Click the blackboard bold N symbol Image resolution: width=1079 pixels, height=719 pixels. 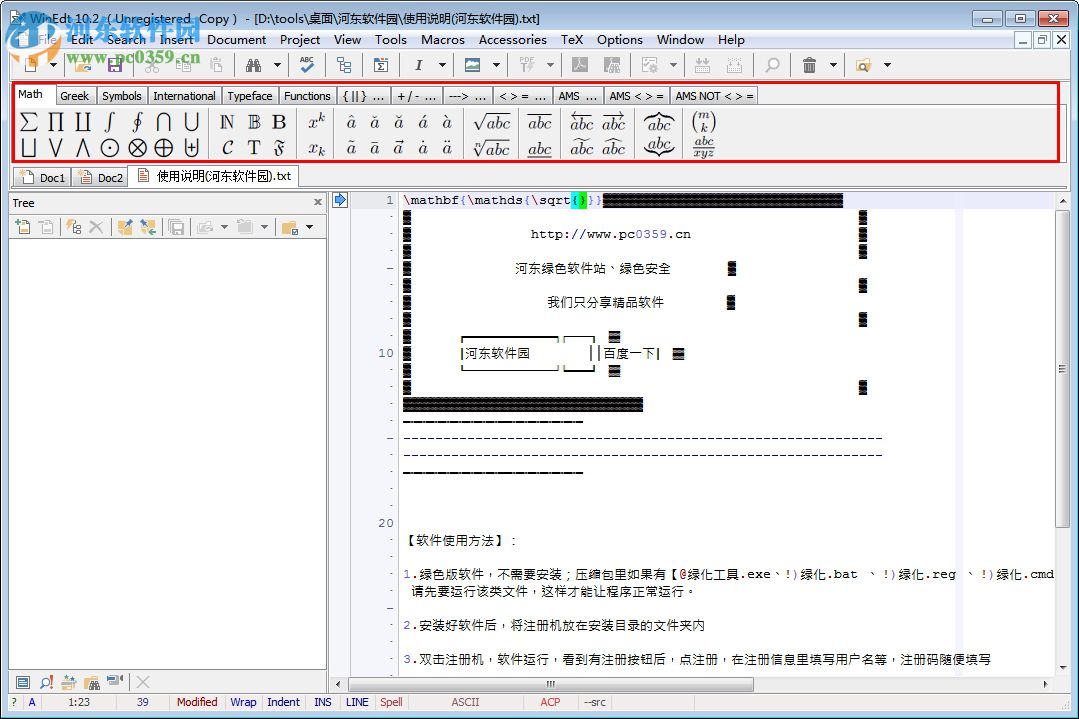tap(228, 123)
